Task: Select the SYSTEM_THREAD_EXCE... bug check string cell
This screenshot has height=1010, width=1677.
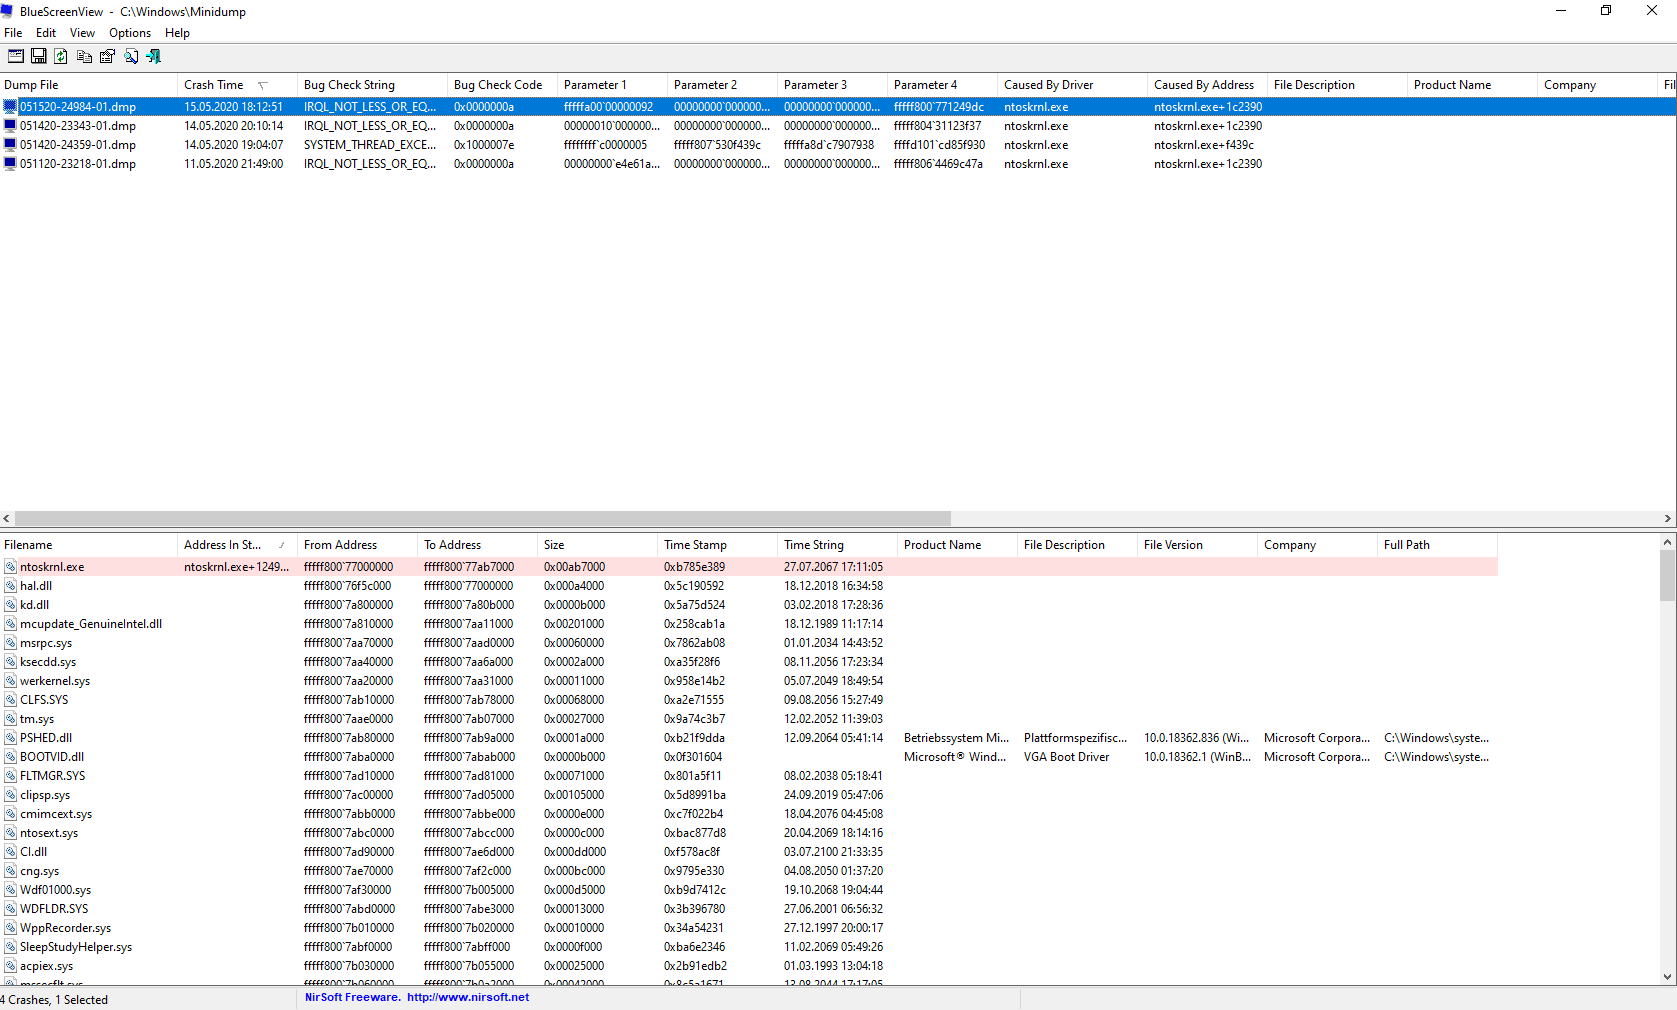Action: pos(370,145)
